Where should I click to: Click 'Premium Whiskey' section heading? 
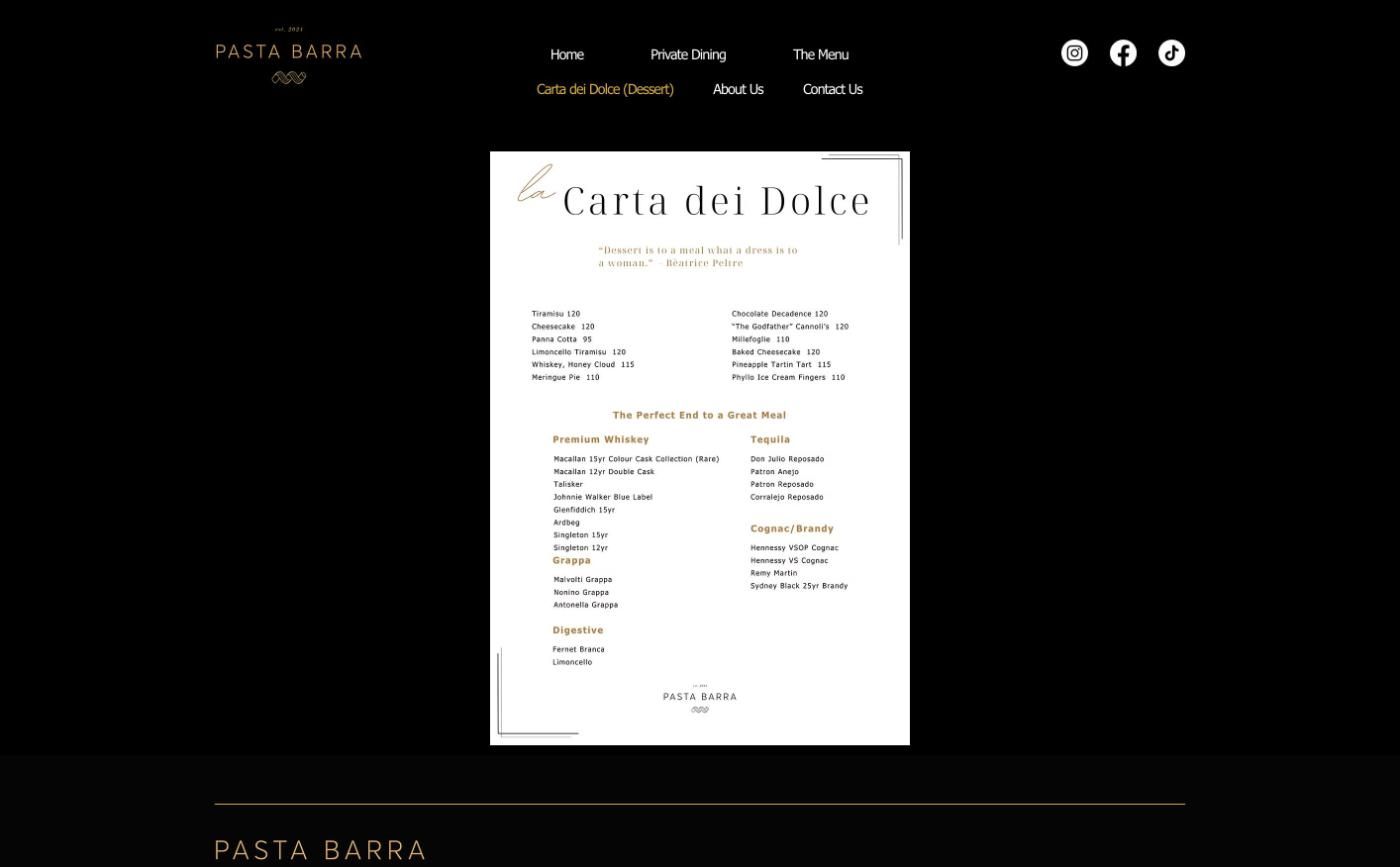point(600,439)
